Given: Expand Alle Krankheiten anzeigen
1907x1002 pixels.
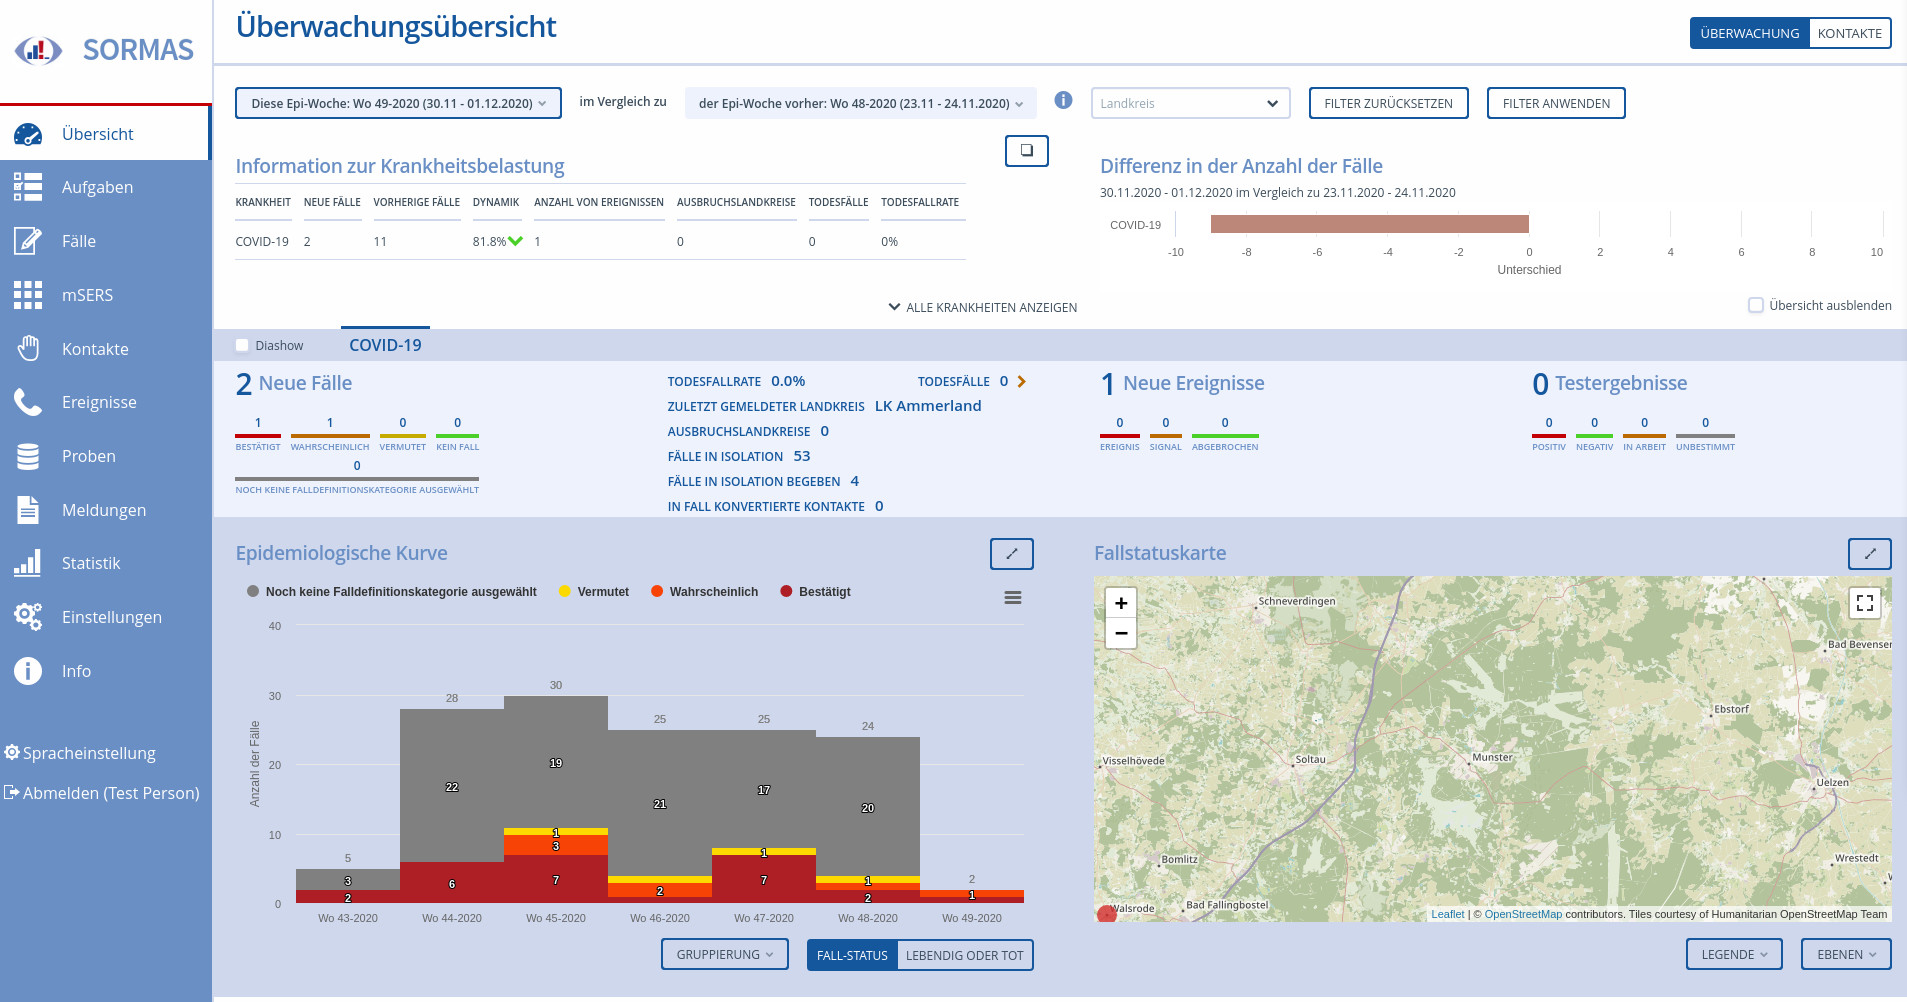Looking at the screenshot, I should pyautogui.click(x=982, y=308).
